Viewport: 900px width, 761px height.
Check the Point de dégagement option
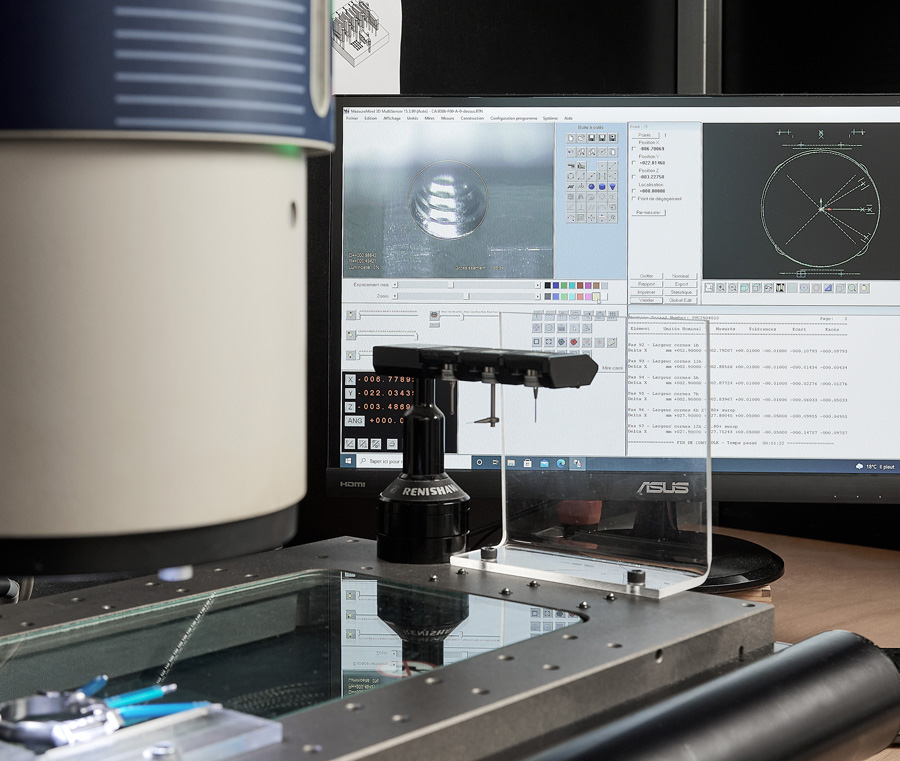pyautogui.click(x=634, y=198)
